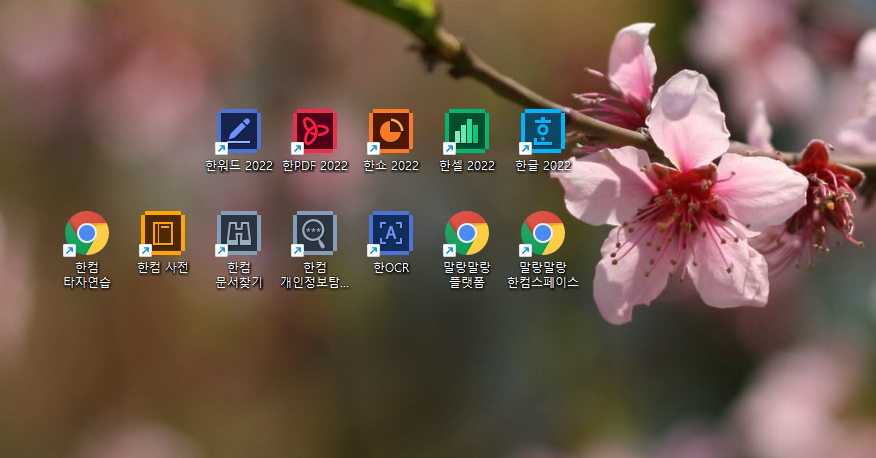Launch the 한PDF 2022 shortcut icon
Viewport: 876px width, 458px height.
[x=315, y=131]
